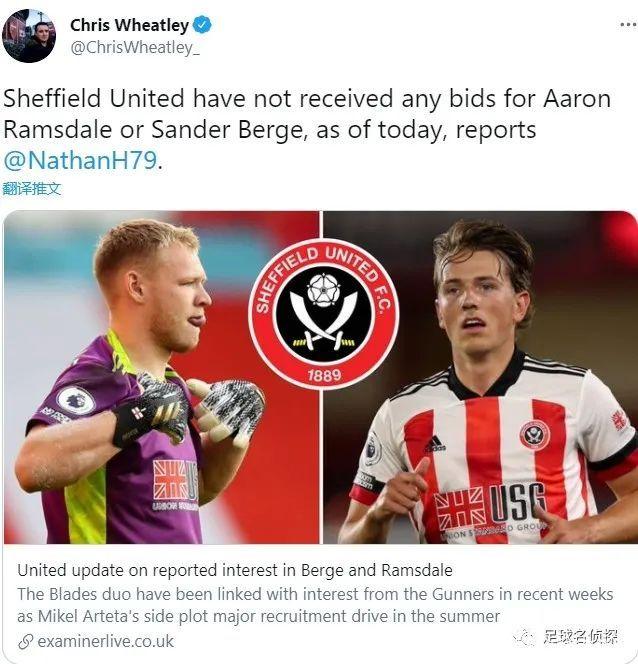Open the @NathanH79 mention
Image resolution: width=638 pixels, height=664 pixels.
[80, 161]
